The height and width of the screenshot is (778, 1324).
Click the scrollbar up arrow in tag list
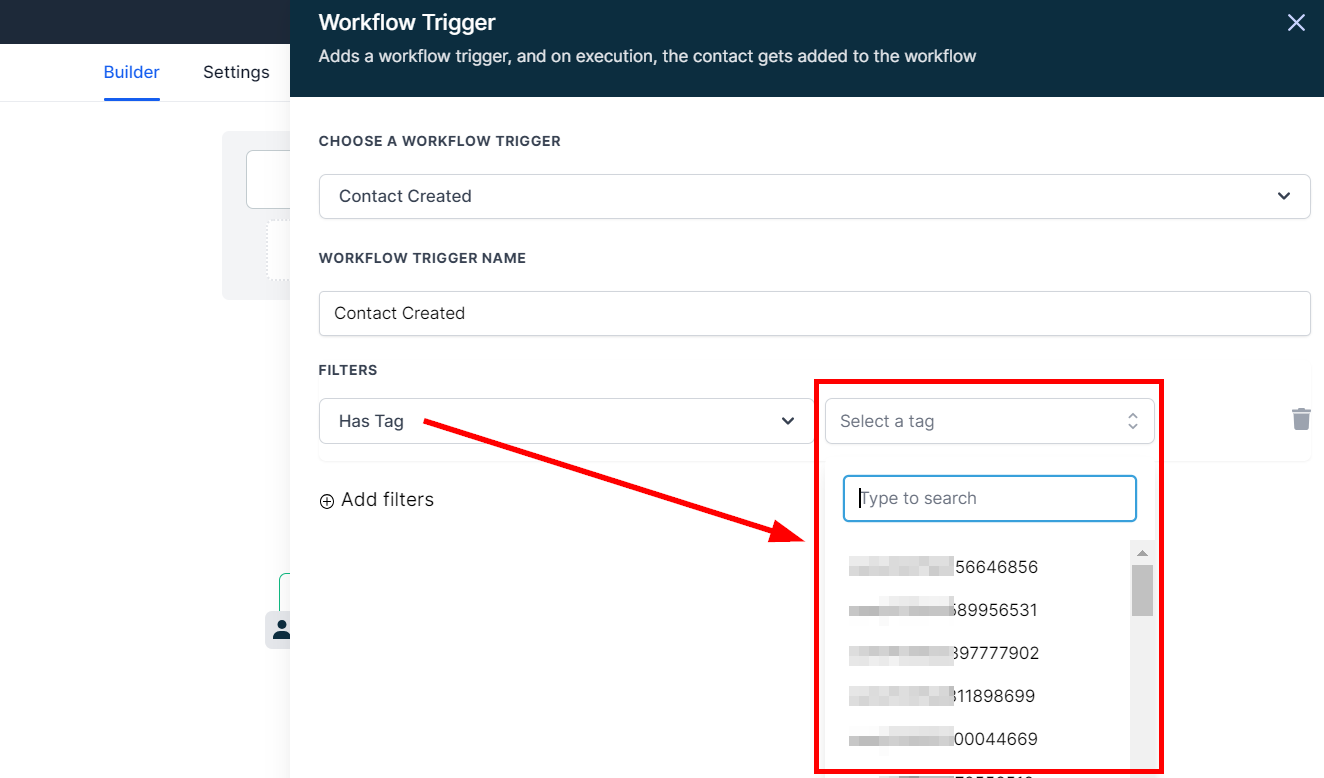[1142, 553]
